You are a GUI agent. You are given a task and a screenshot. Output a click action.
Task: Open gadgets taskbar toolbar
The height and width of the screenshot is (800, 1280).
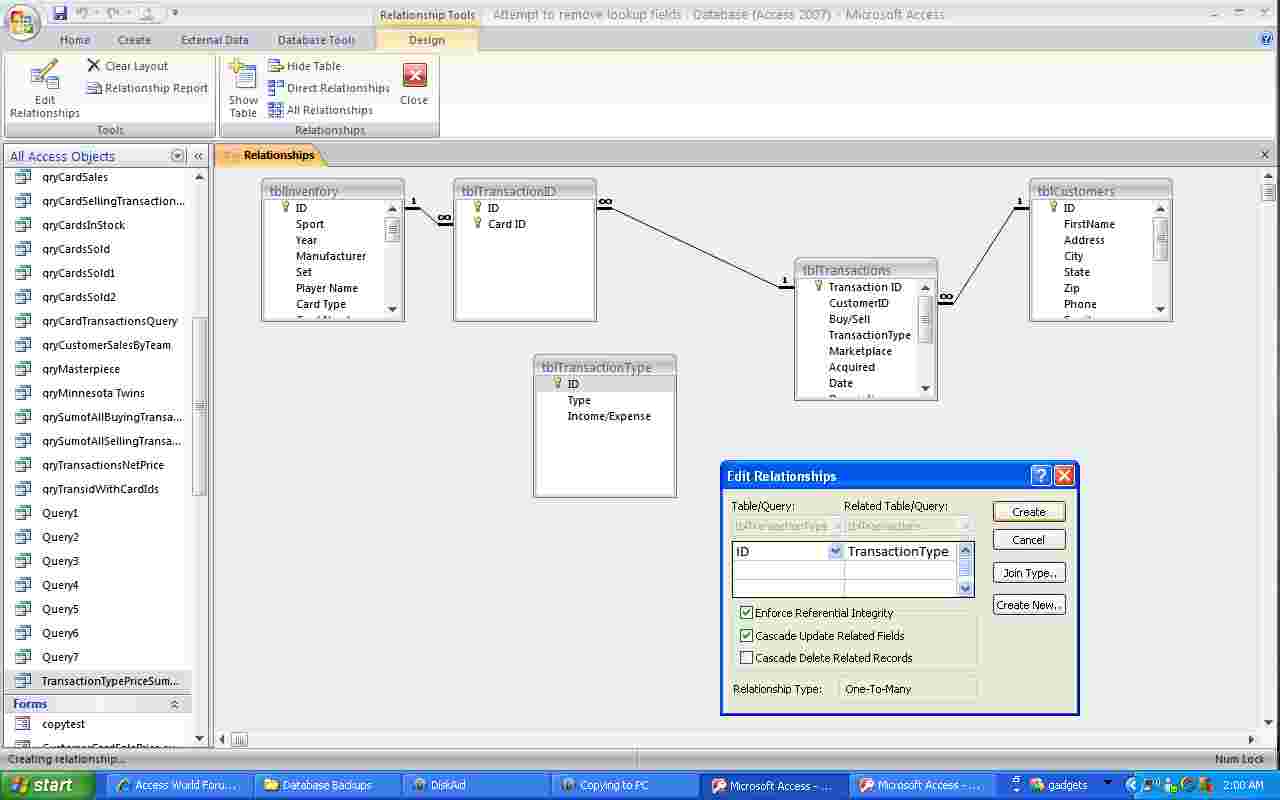click(x=1059, y=785)
